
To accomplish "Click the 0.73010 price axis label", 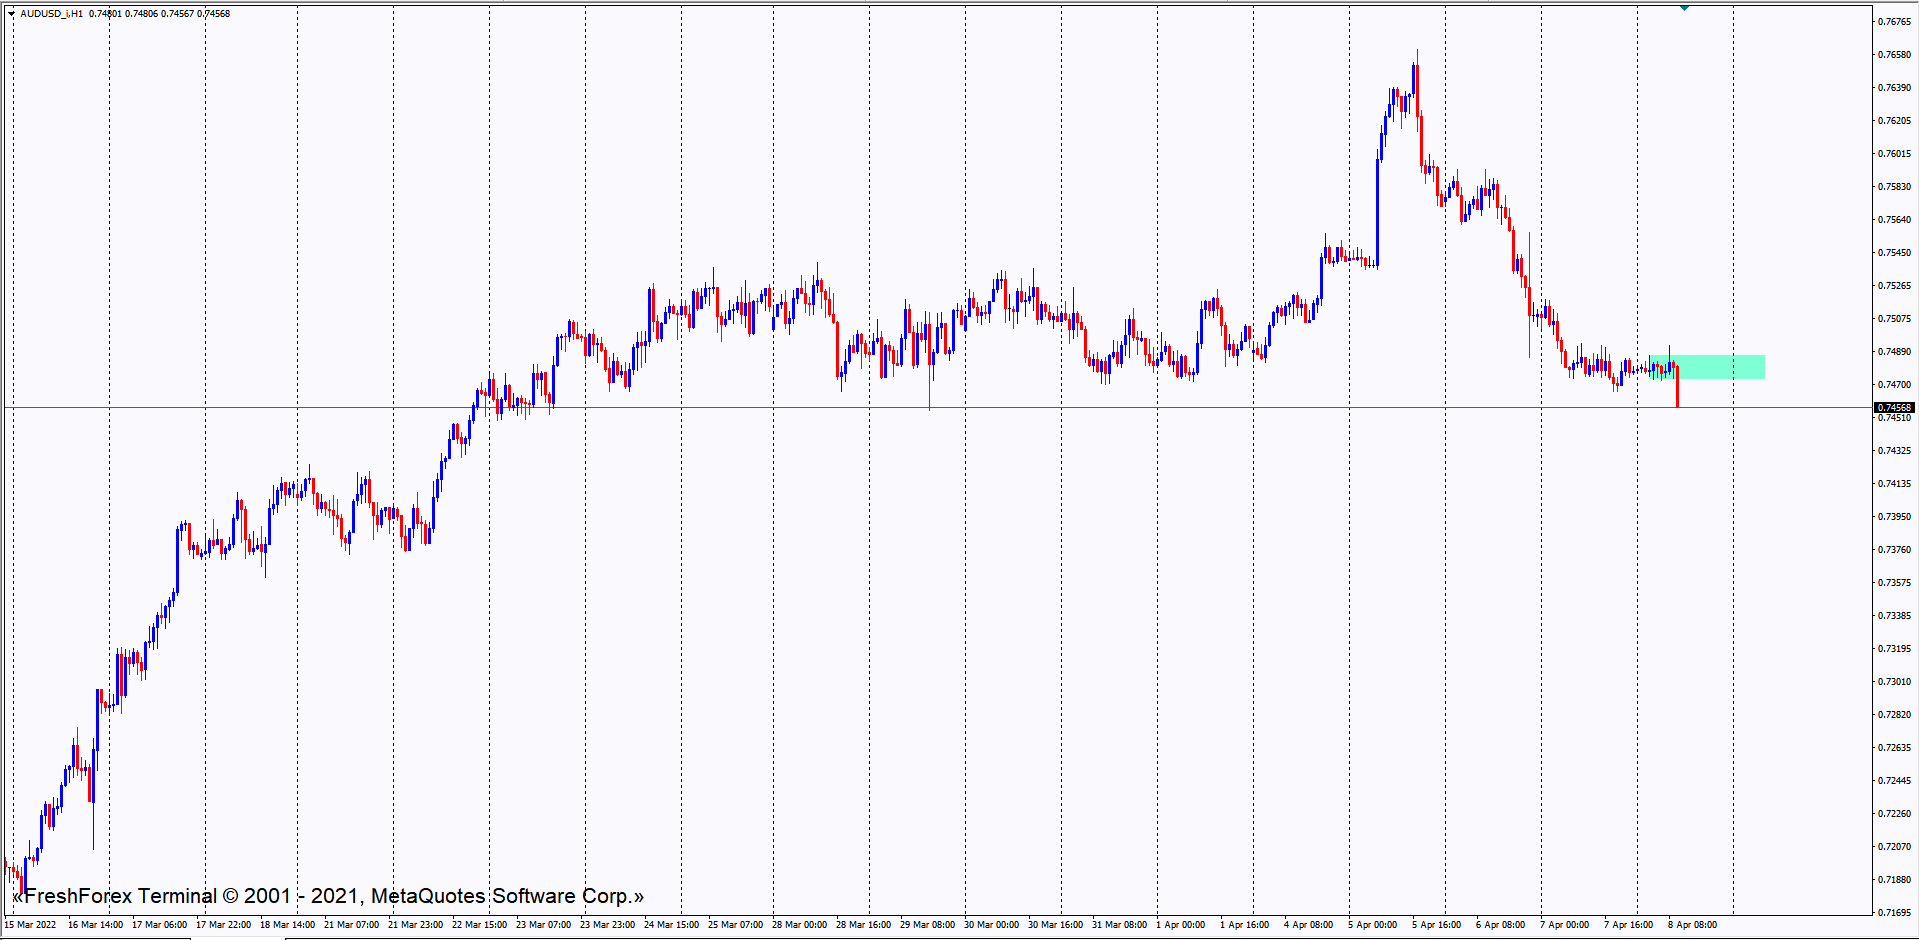I will [x=1894, y=682].
